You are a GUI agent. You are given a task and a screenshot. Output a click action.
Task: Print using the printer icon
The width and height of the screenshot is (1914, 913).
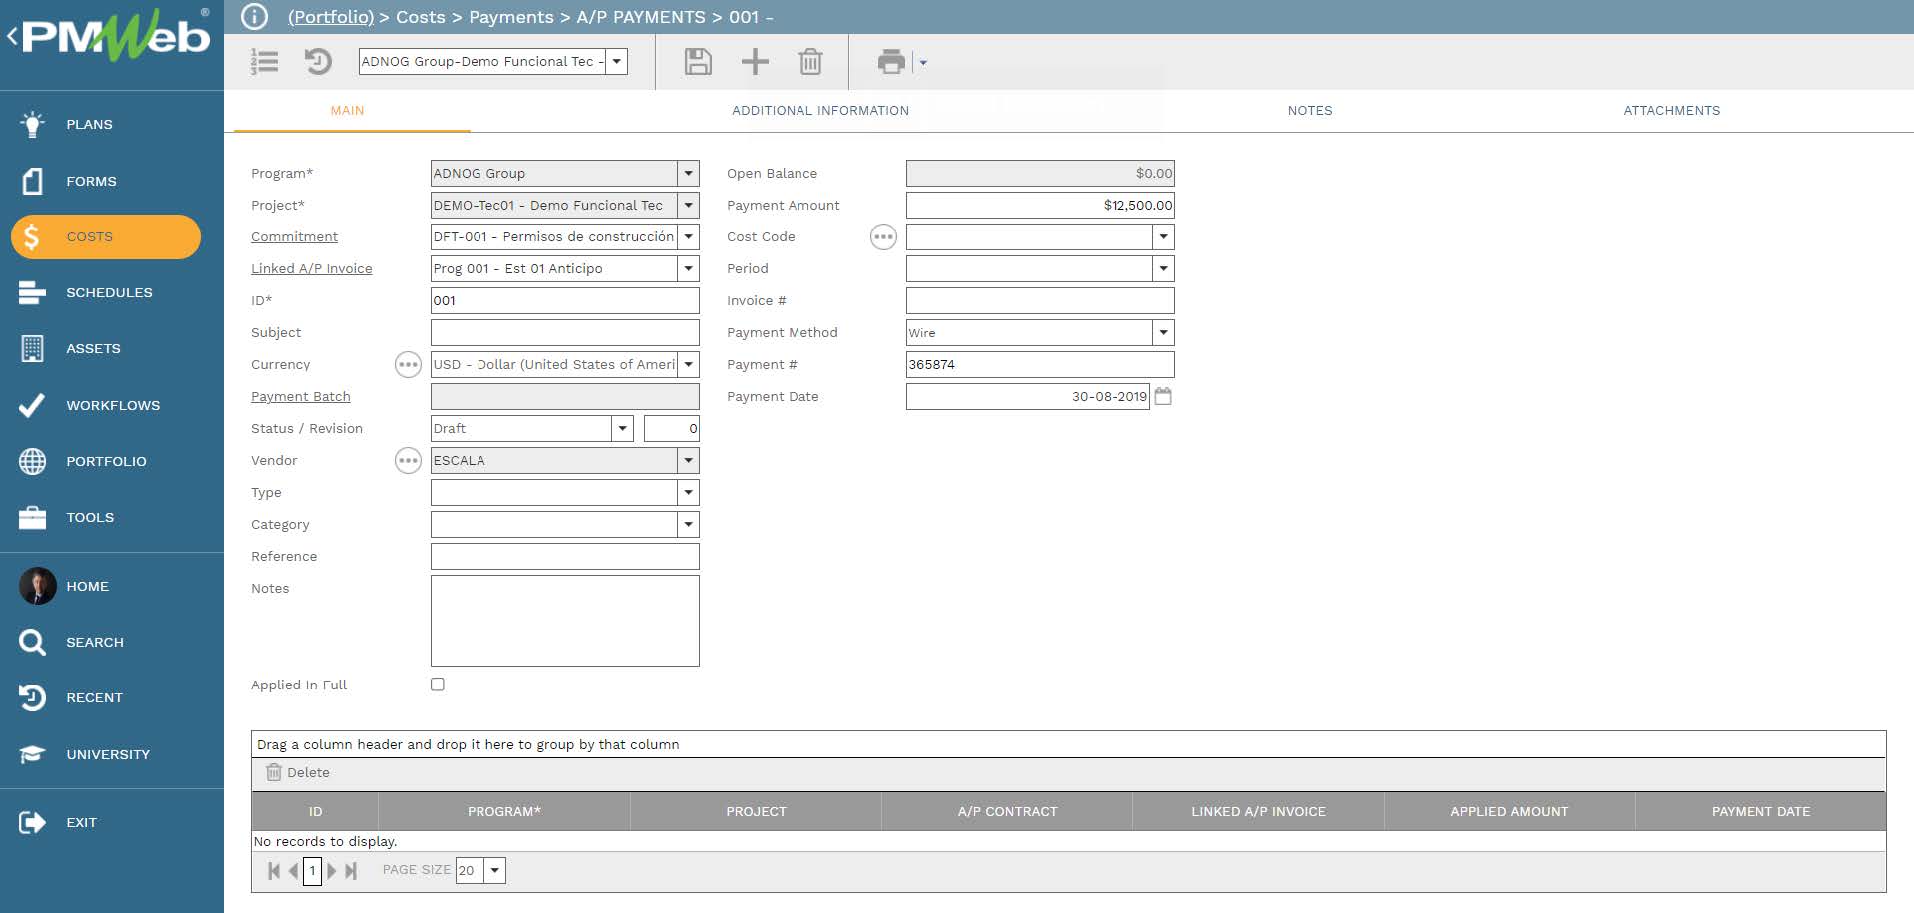(x=891, y=62)
